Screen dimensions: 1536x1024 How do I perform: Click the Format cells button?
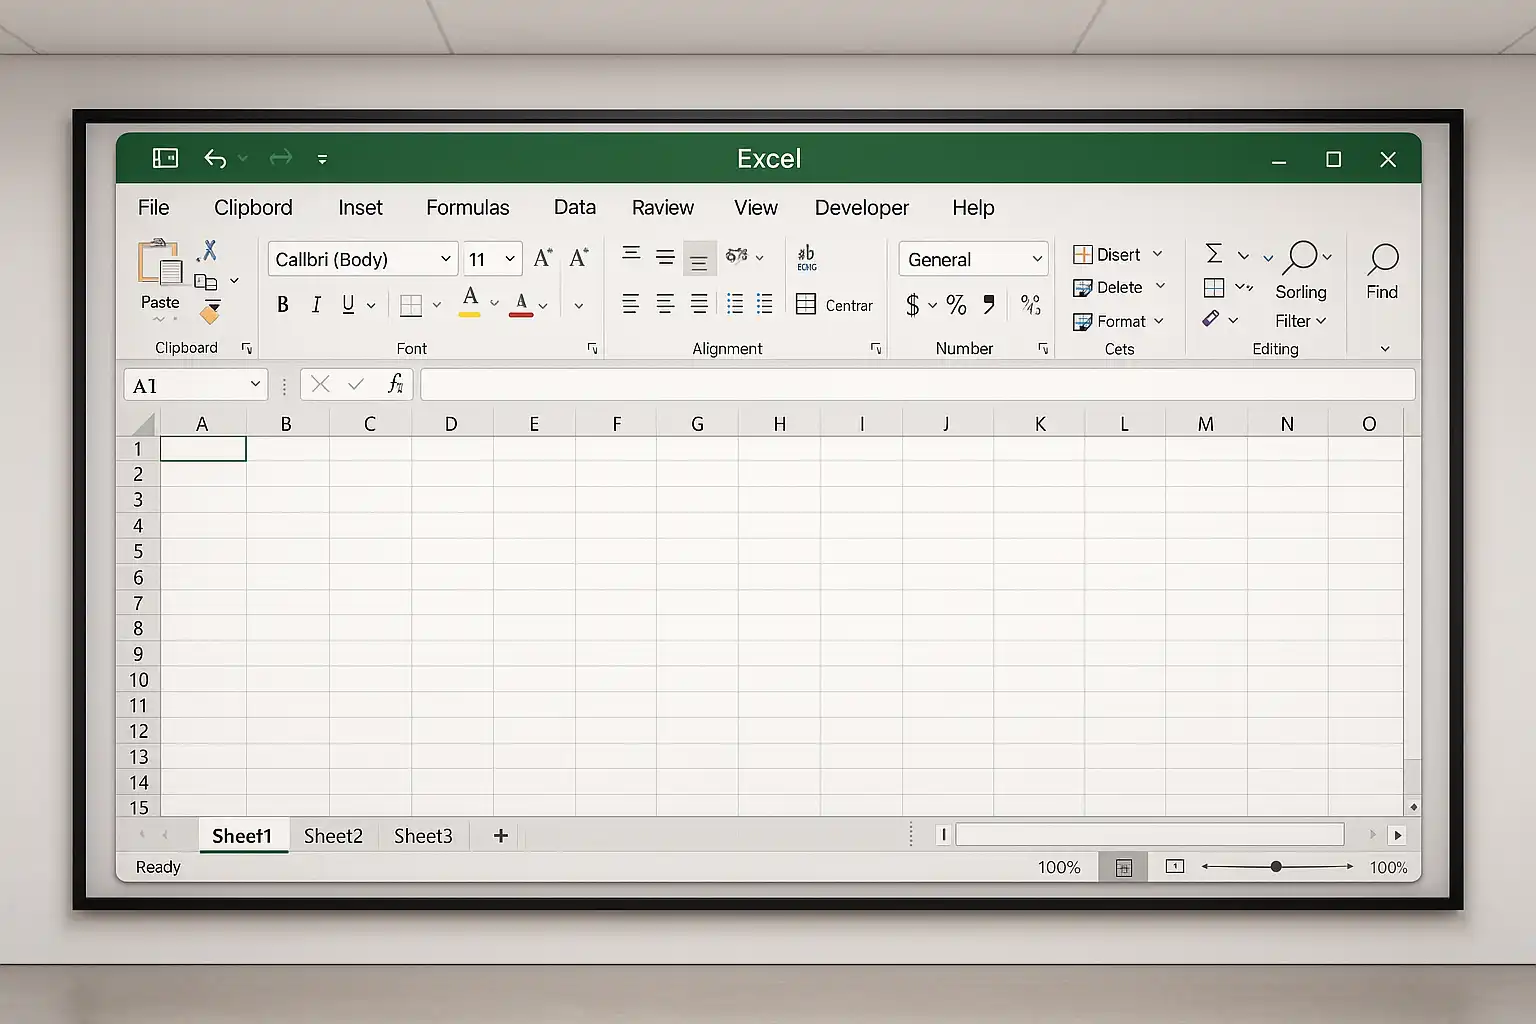[x=1110, y=321]
